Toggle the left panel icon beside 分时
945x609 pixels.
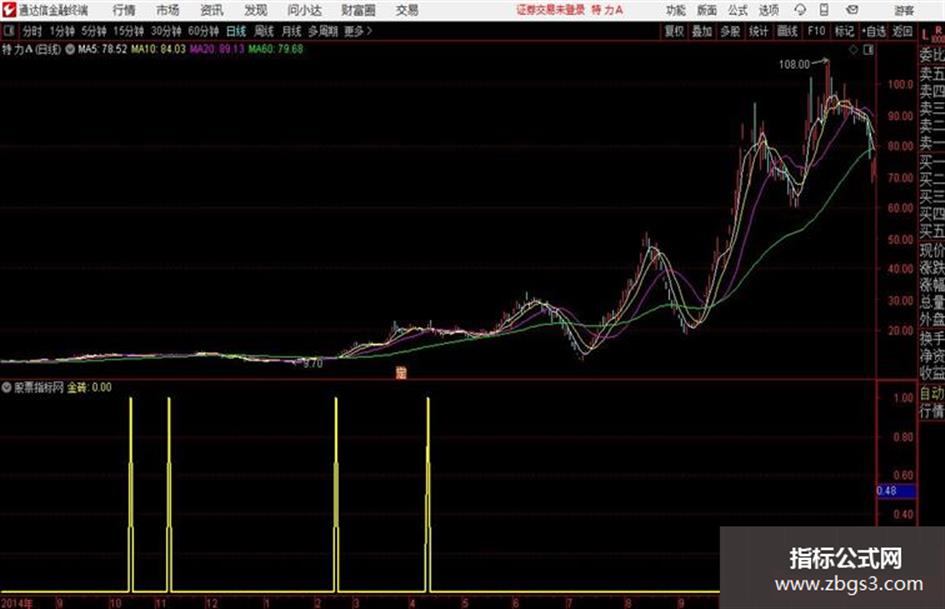pos(8,31)
